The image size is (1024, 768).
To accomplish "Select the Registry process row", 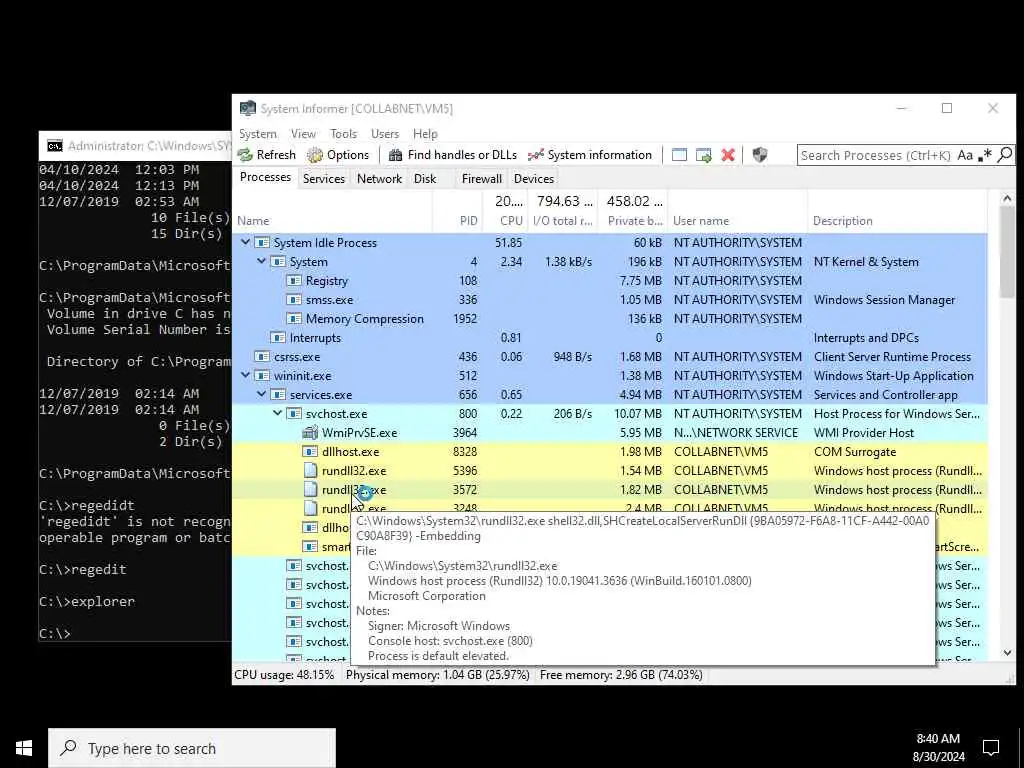I will point(610,280).
